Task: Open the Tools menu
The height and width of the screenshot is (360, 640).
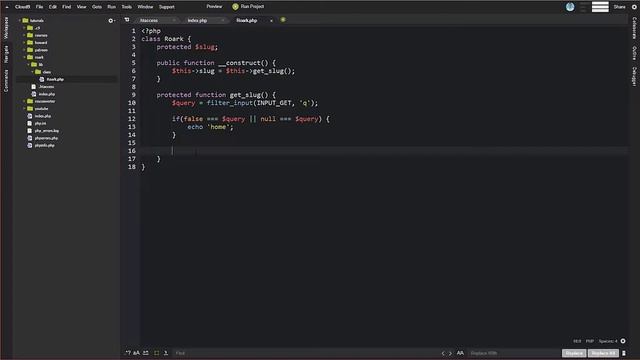Action: [x=127, y=7]
